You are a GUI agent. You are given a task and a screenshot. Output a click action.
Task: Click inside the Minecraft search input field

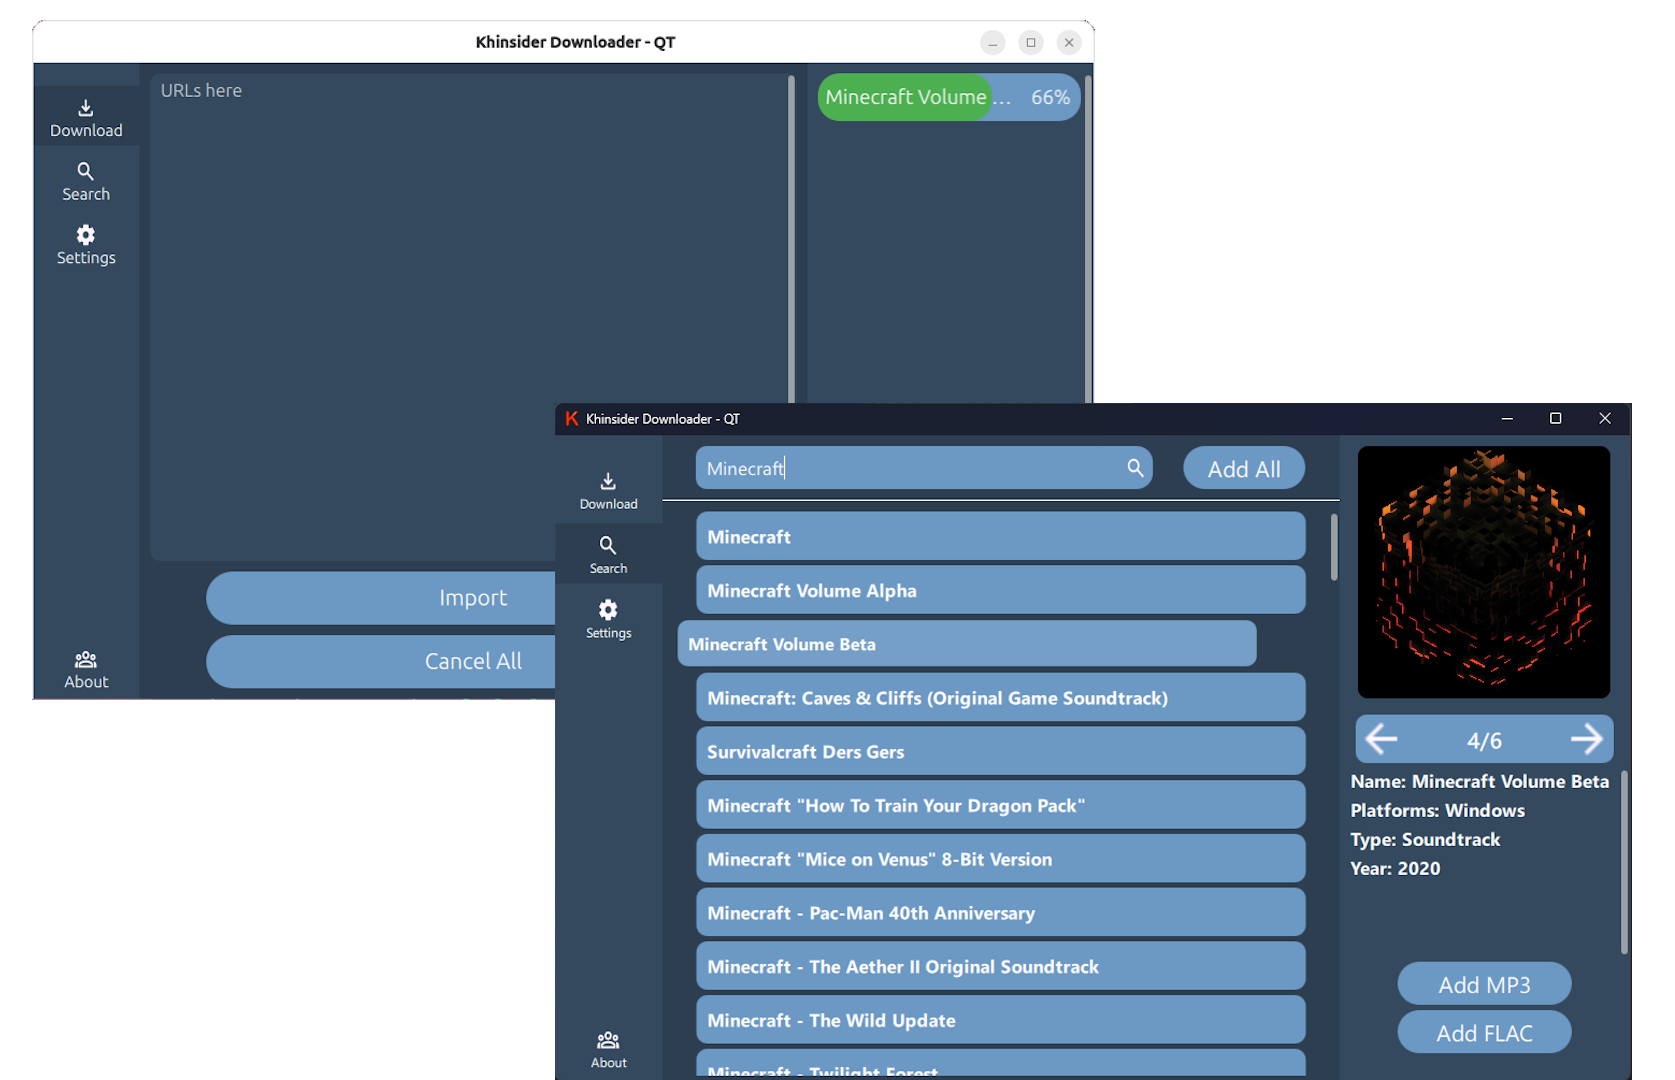(900, 468)
